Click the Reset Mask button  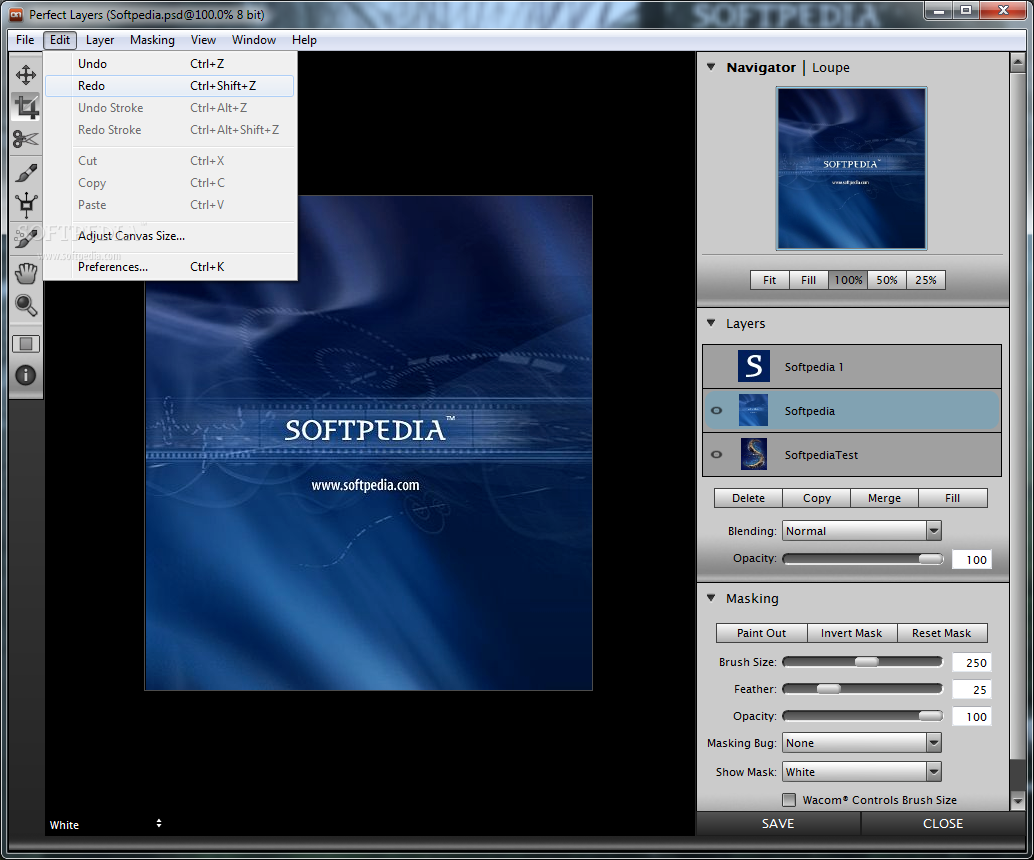942,633
